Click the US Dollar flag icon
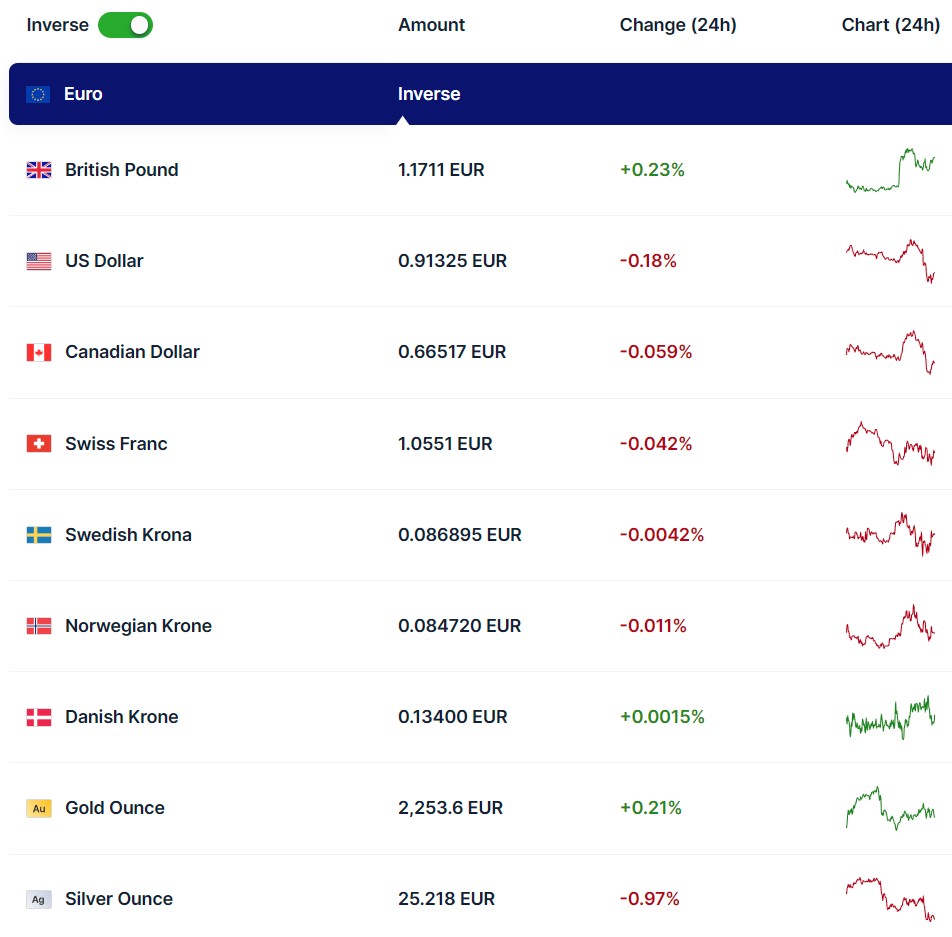Image resolution: width=952 pixels, height=937 pixels. [38, 261]
